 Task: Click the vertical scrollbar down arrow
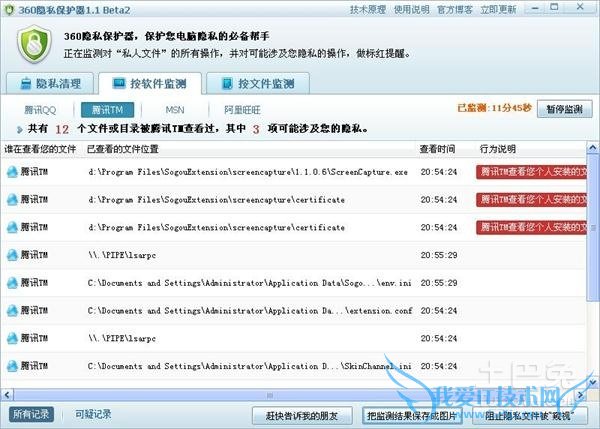pyautogui.click(x=592, y=382)
